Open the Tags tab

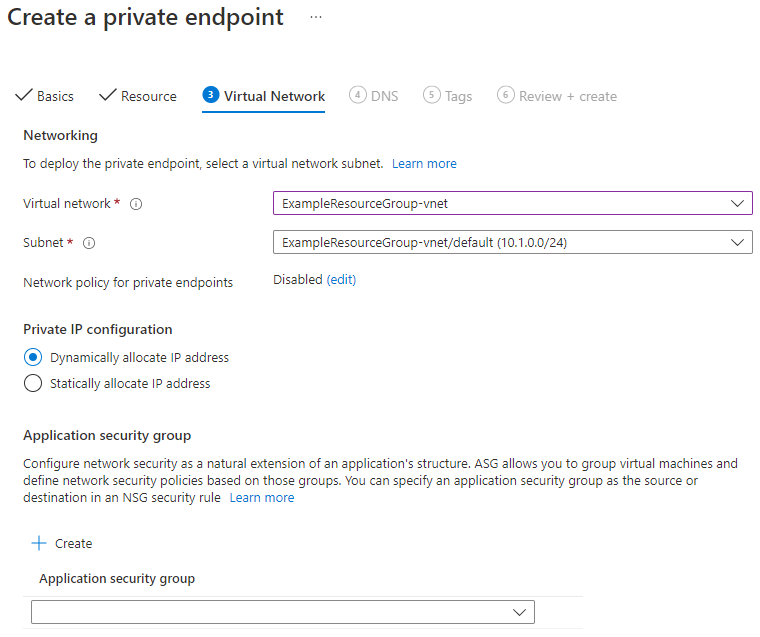(458, 96)
